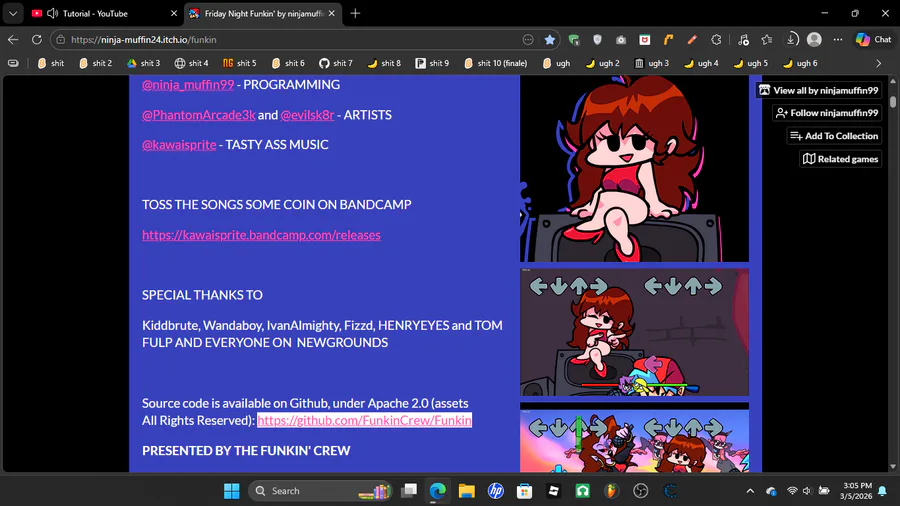This screenshot has width=900, height=506.
Task: Open the Downloads icon in toolbar
Action: point(791,40)
